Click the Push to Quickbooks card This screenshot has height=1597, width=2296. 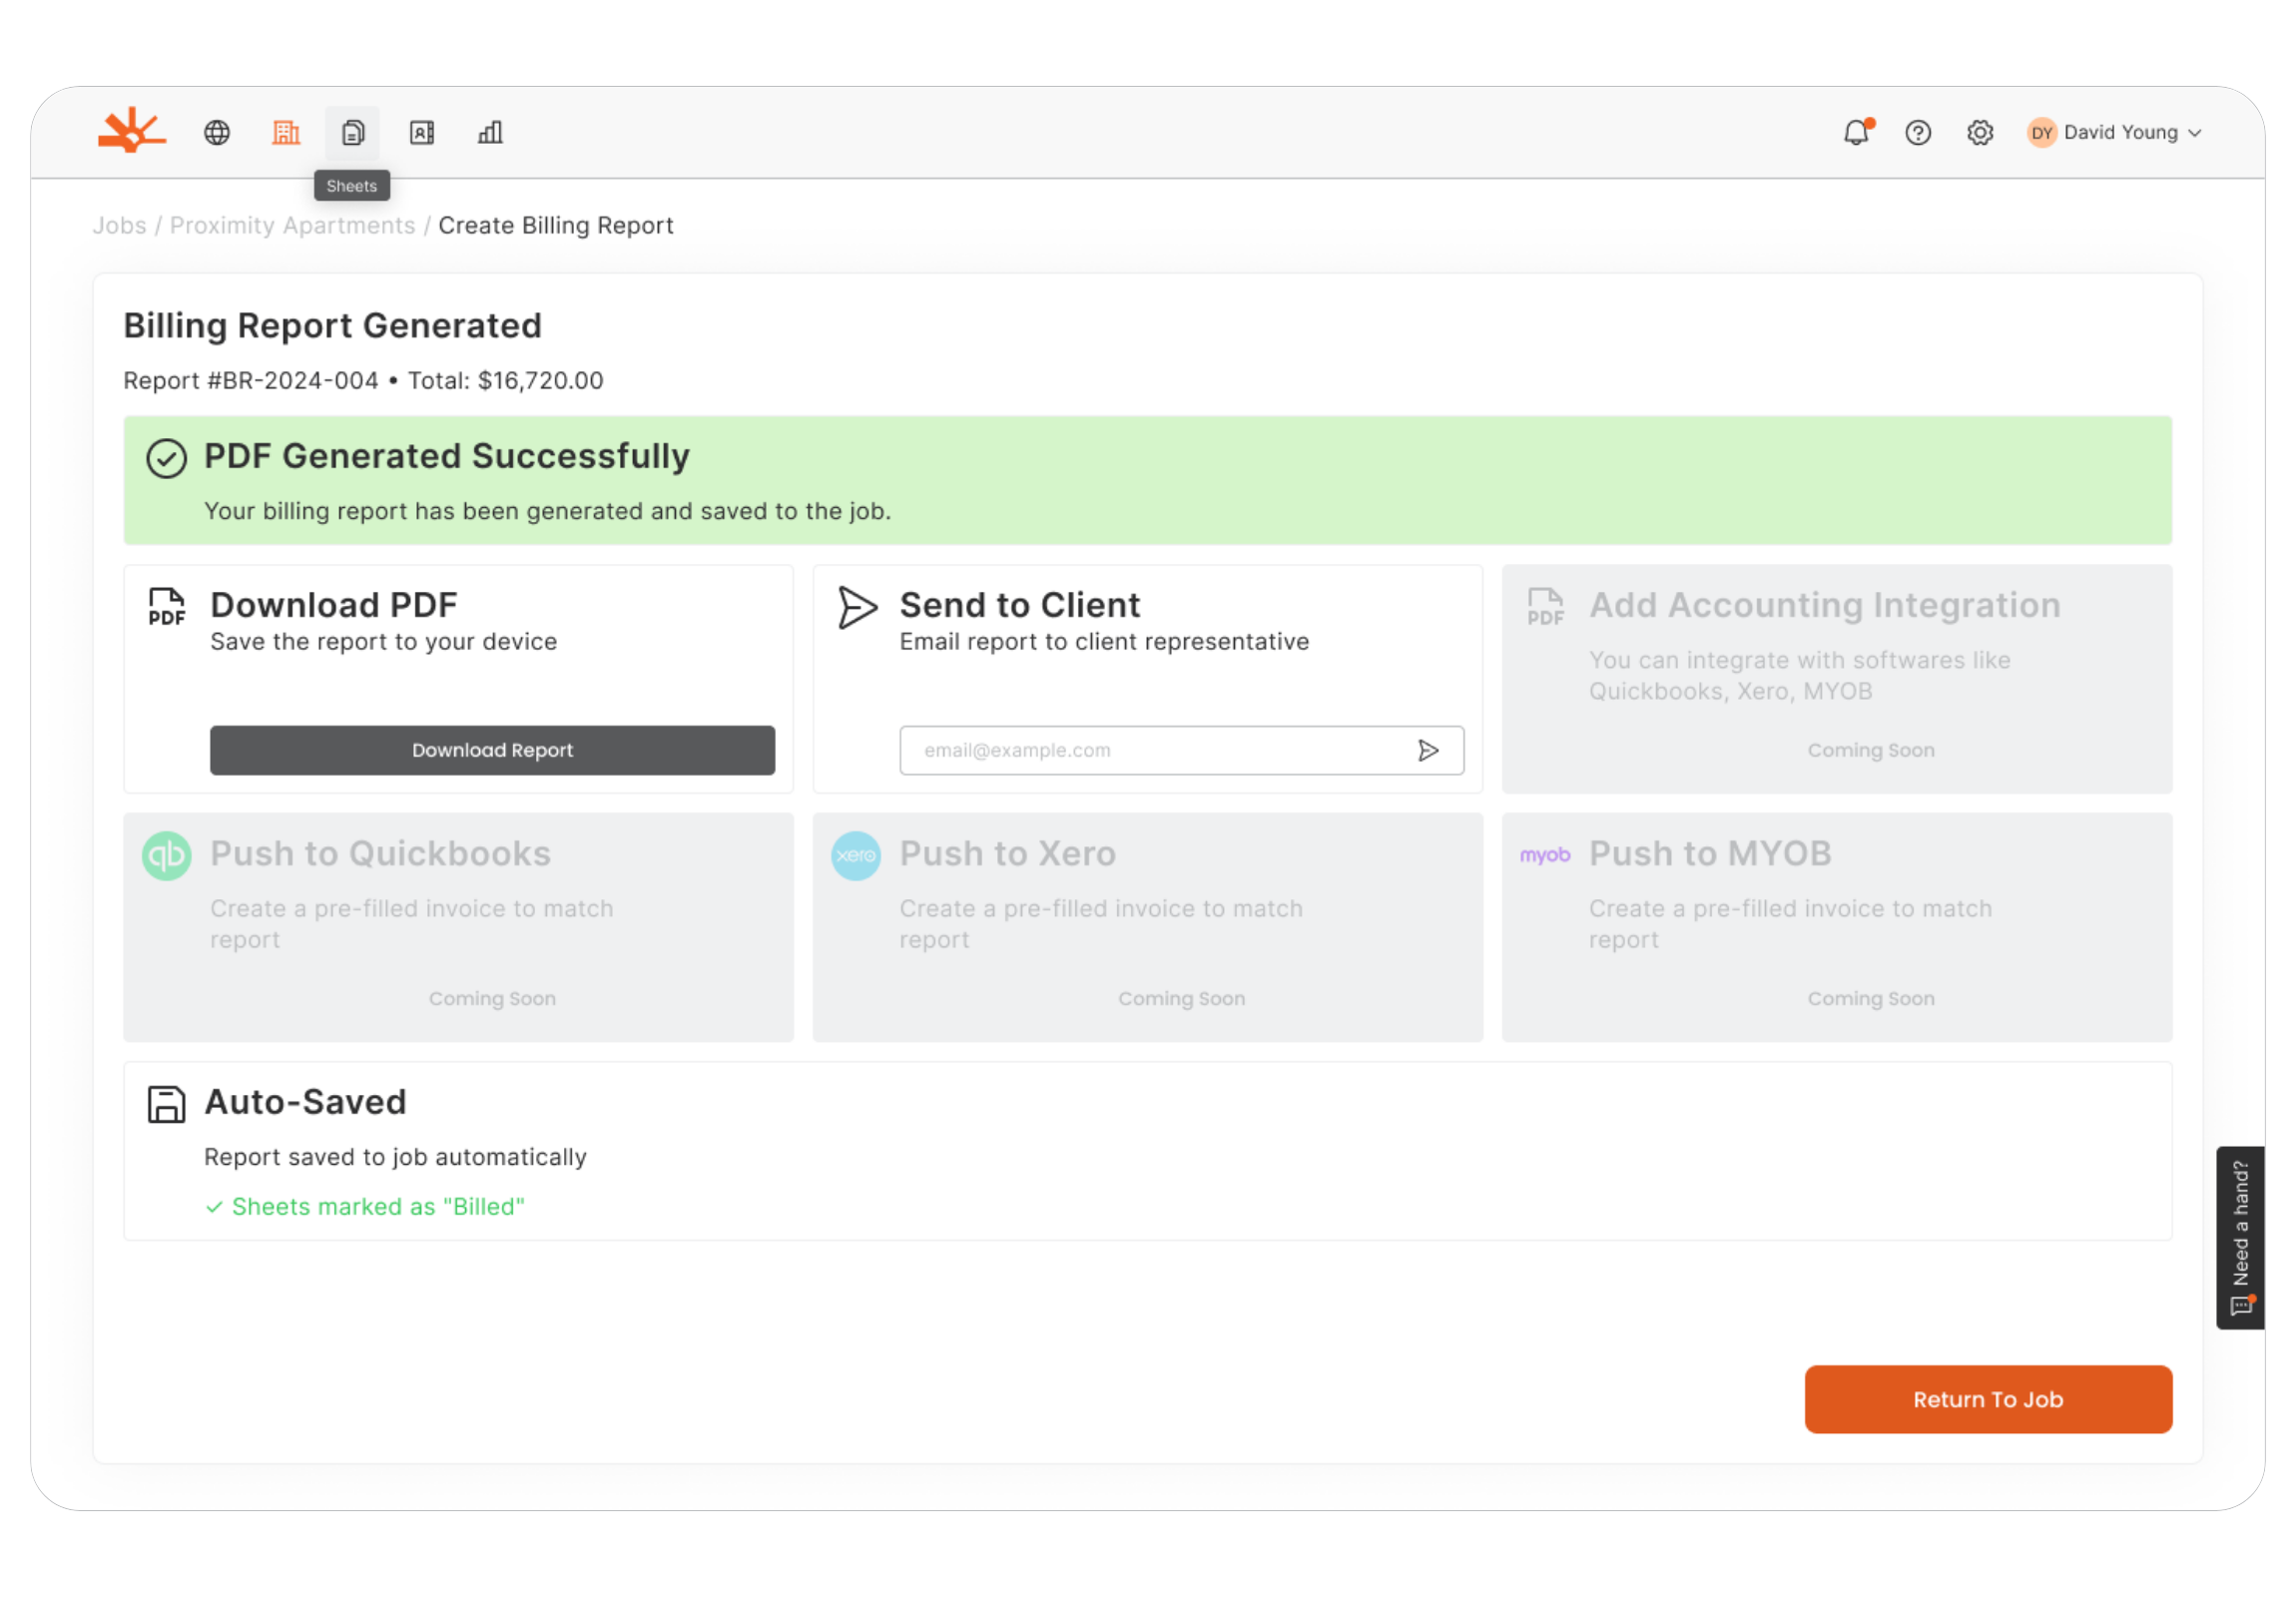458,927
